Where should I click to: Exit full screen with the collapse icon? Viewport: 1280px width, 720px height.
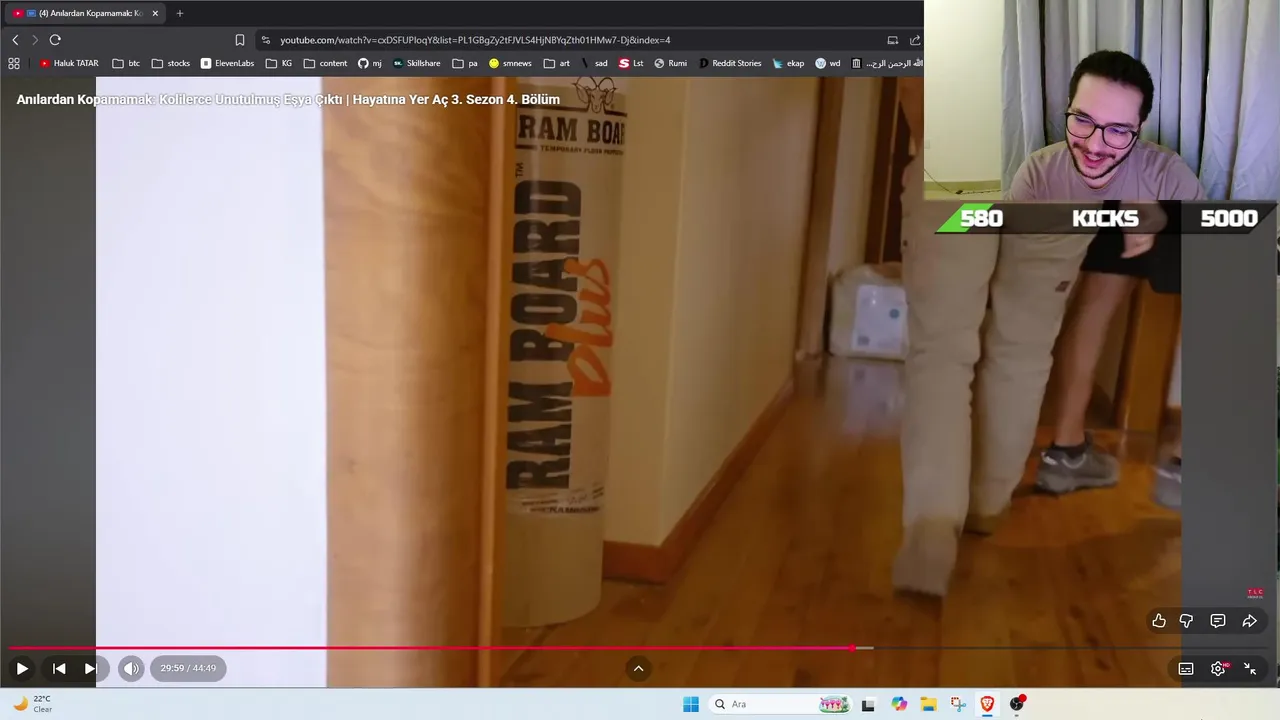1250,669
